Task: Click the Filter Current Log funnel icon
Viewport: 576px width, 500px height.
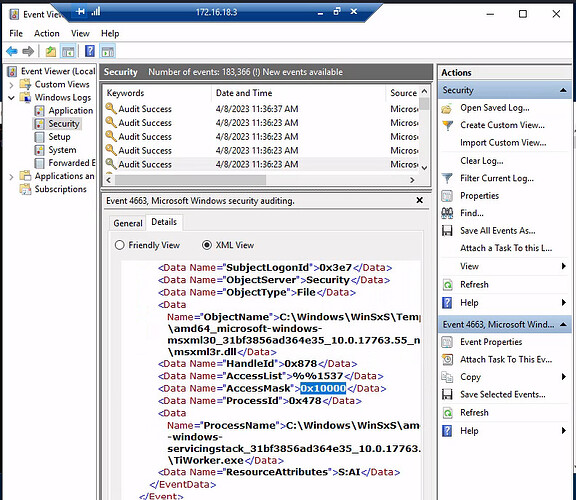Action: (447, 178)
